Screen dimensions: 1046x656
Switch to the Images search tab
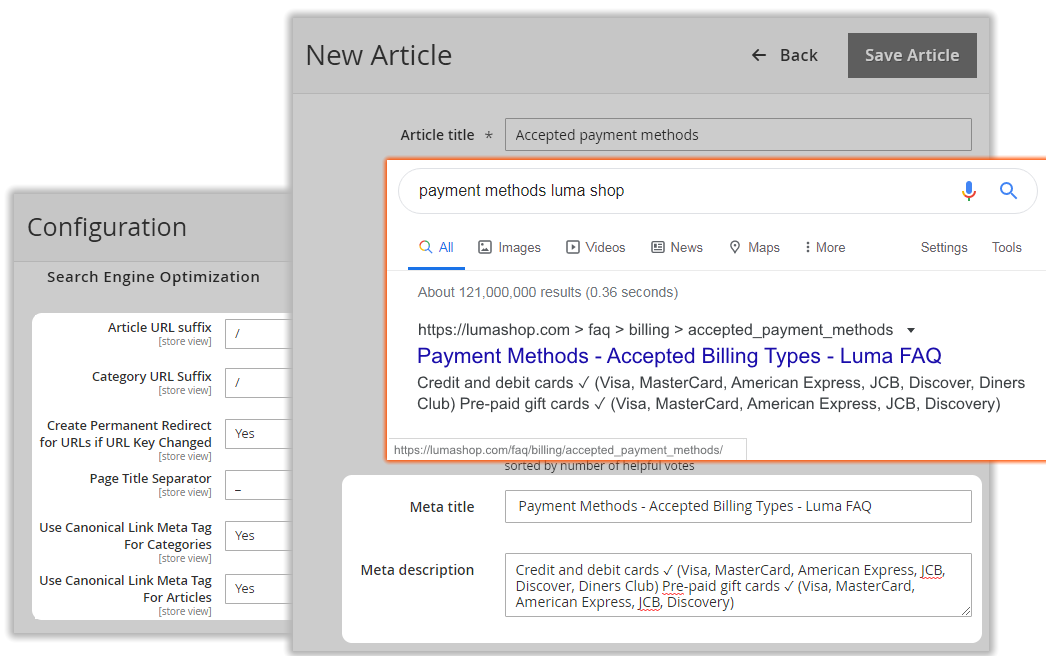(510, 248)
